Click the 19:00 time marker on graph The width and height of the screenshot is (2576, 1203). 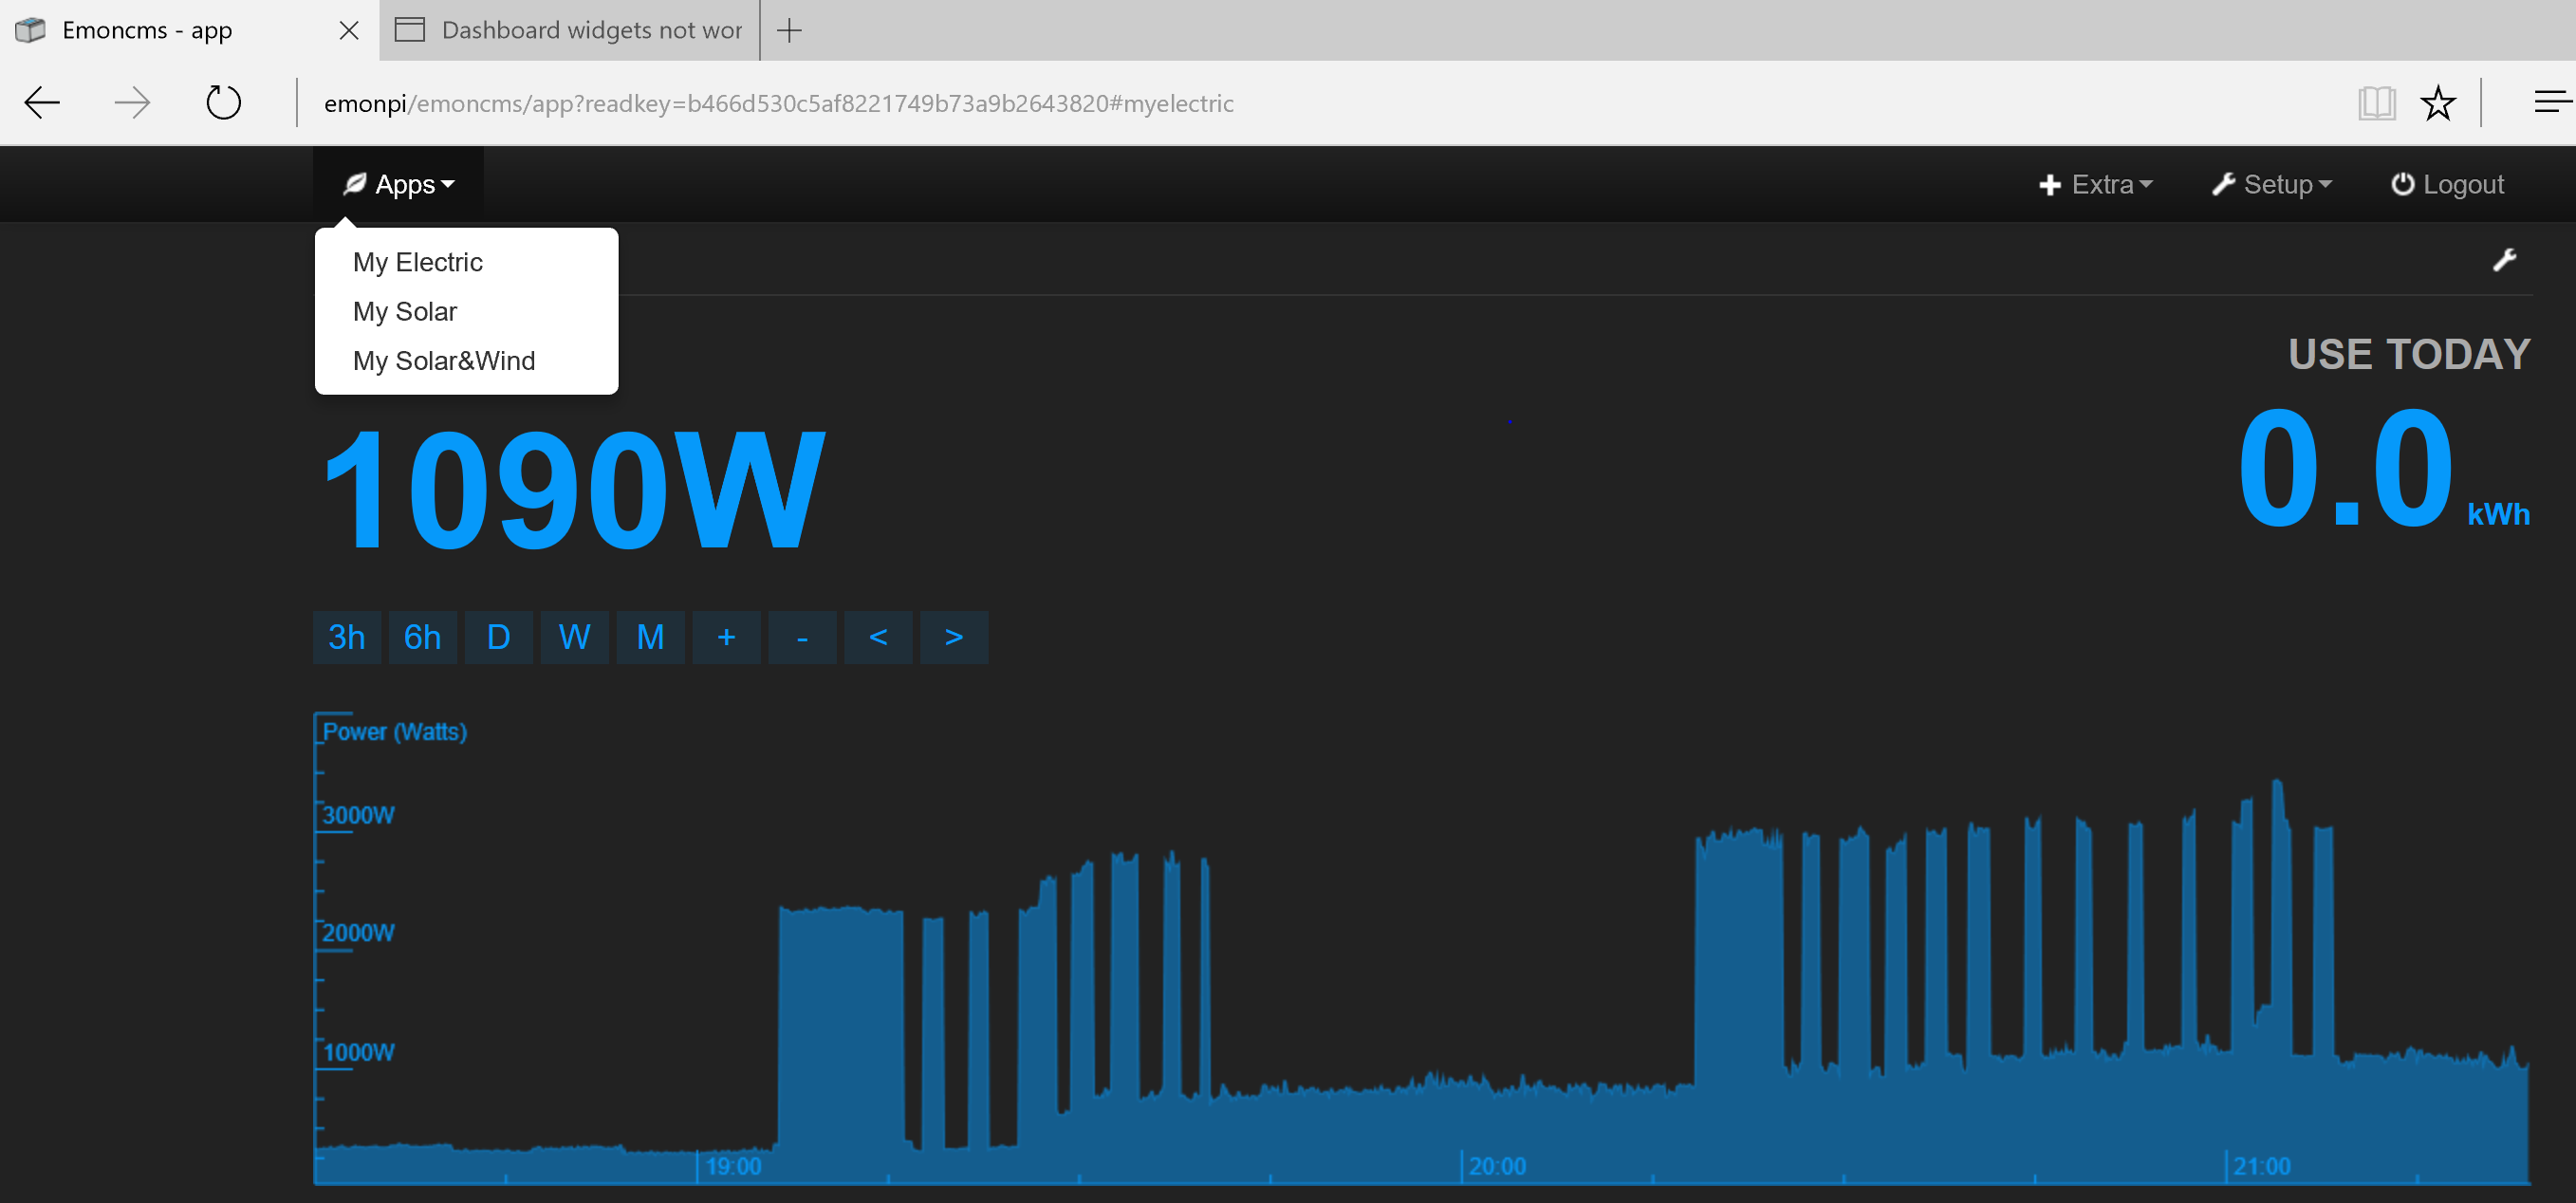(x=733, y=1166)
